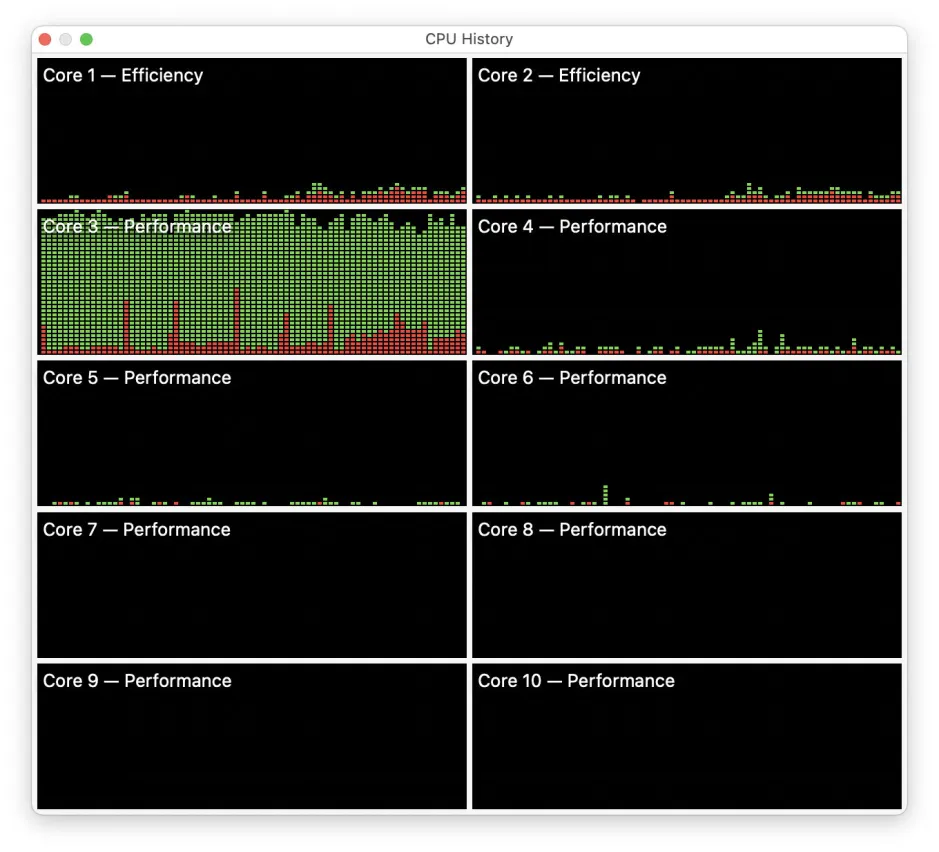Screen dimensions: 939x852
Task: Select the Core 9 — Performance label
Action: click(137, 680)
